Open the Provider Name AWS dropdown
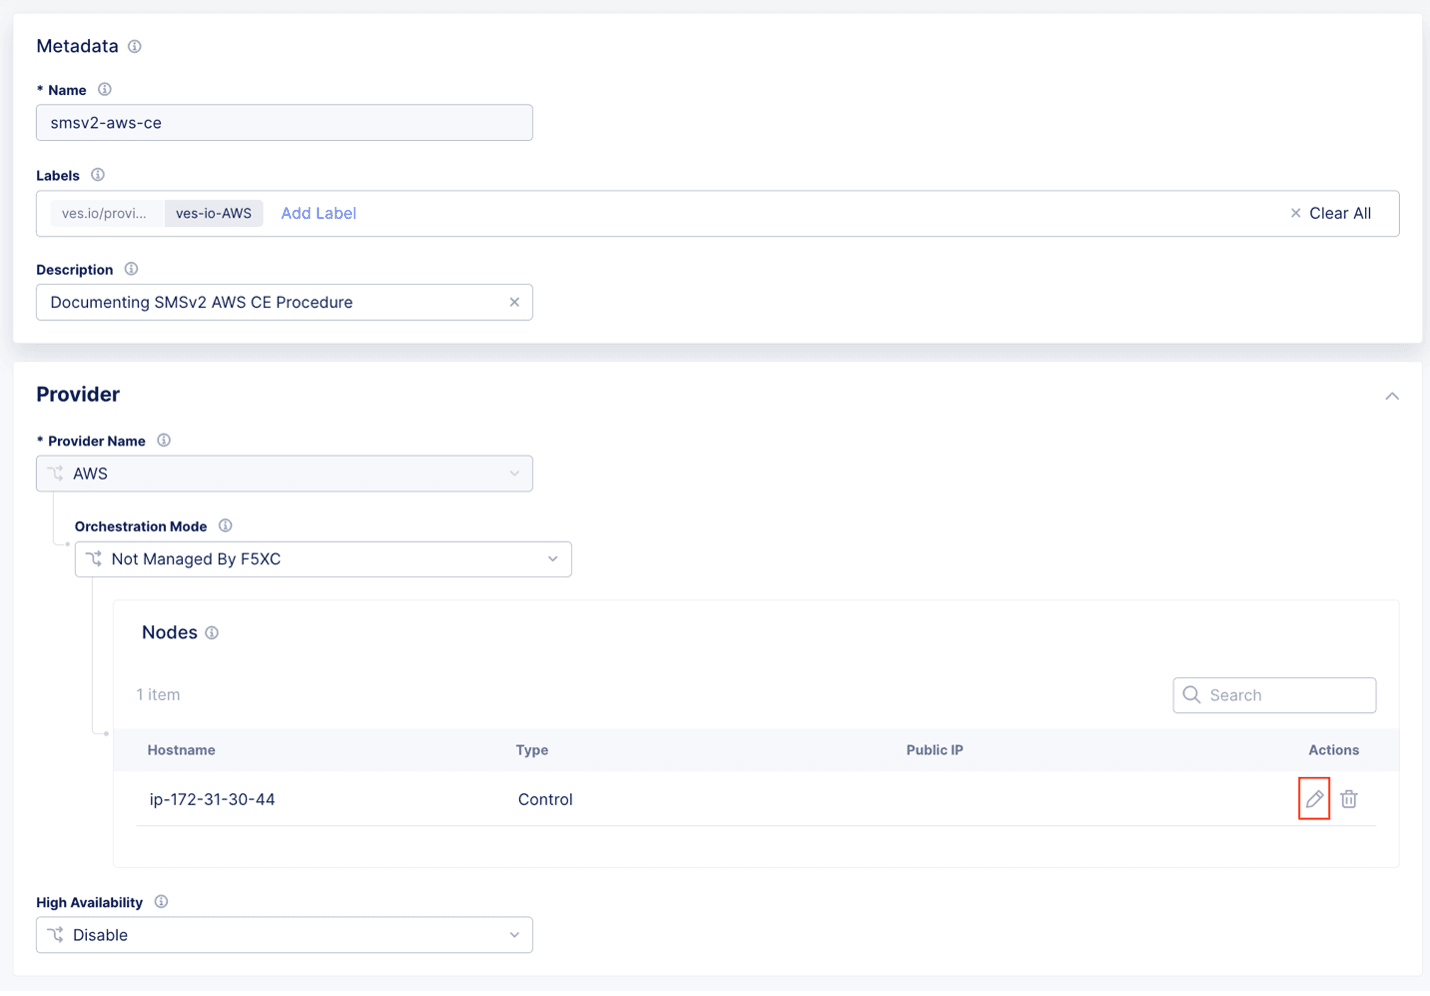The image size is (1430, 996). coord(284,474)
